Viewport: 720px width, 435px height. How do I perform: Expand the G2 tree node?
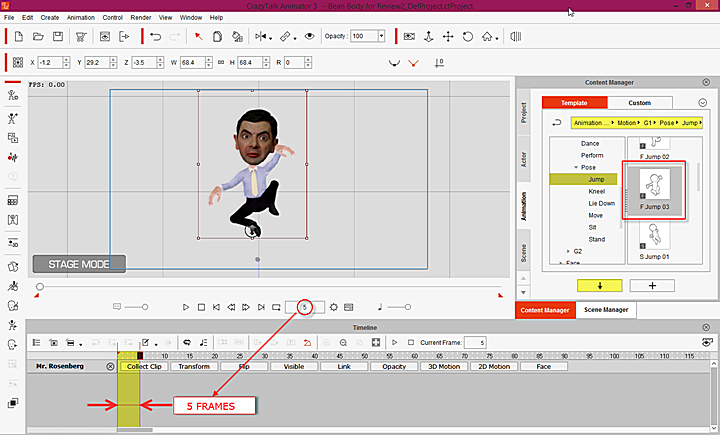tap(568, 251)
